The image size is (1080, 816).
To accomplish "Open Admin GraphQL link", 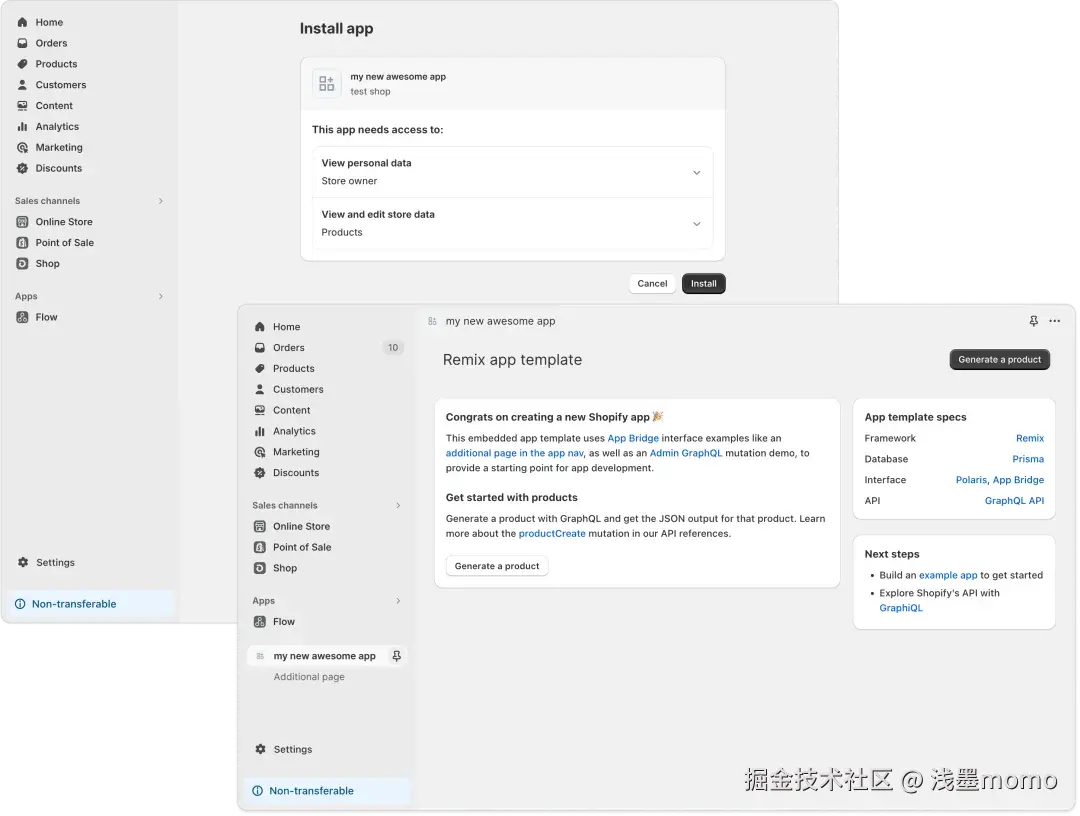I will (686, 453).
